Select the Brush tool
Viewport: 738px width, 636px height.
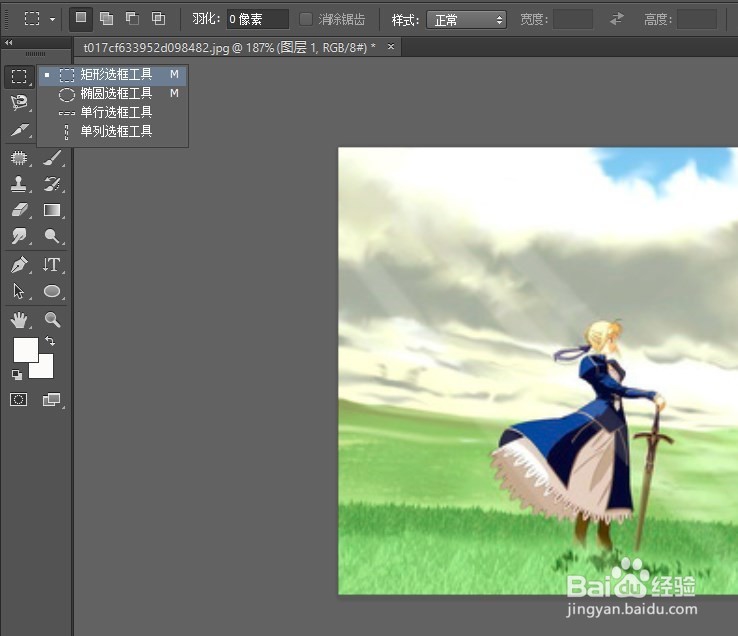click(52, 158)
